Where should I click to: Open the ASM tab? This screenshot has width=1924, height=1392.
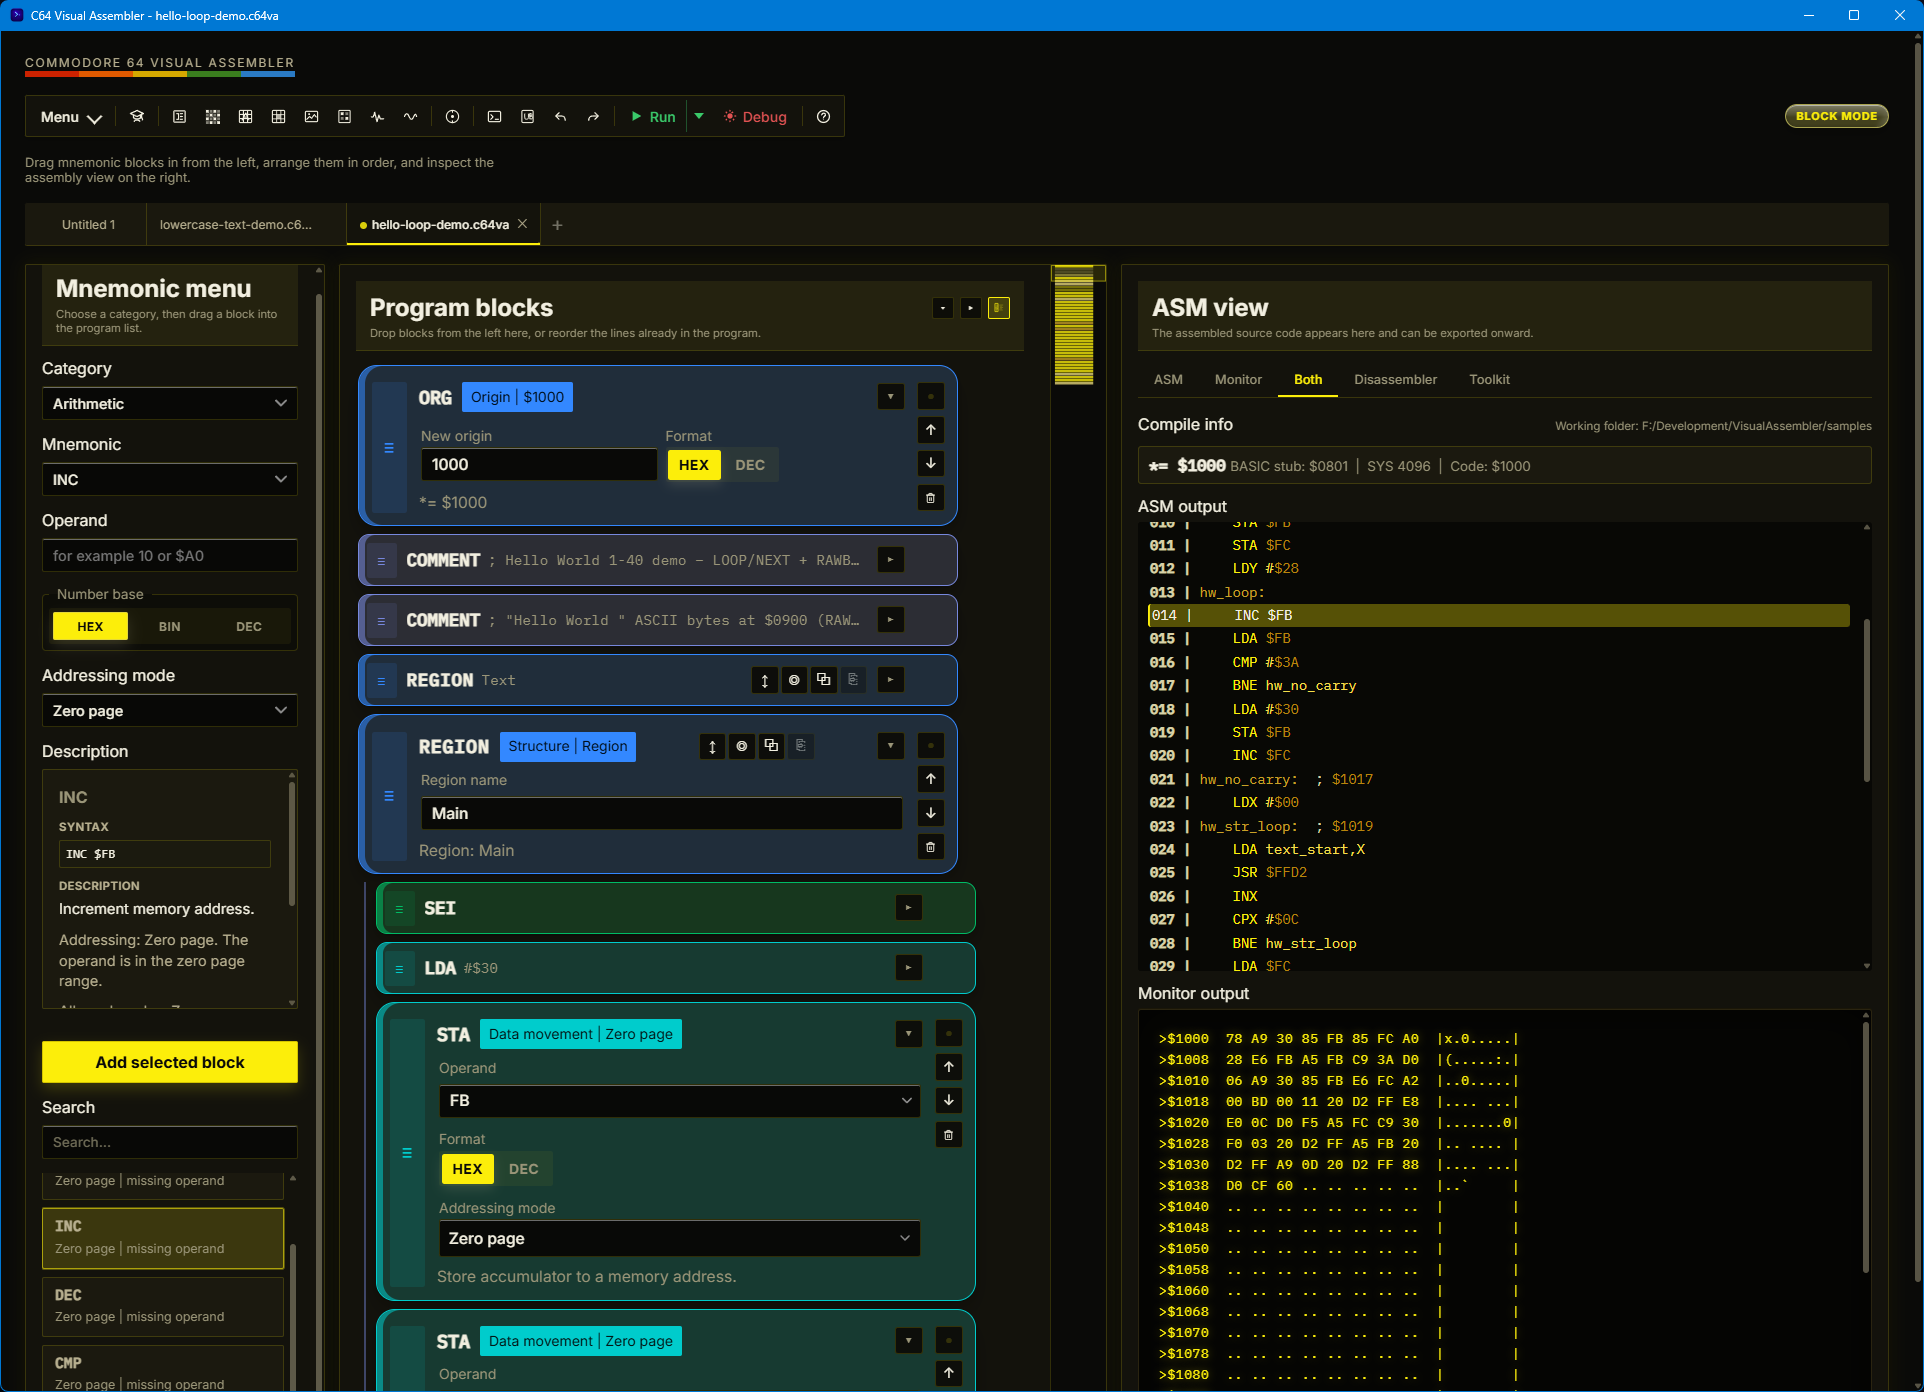click(x=1168, y=379)
